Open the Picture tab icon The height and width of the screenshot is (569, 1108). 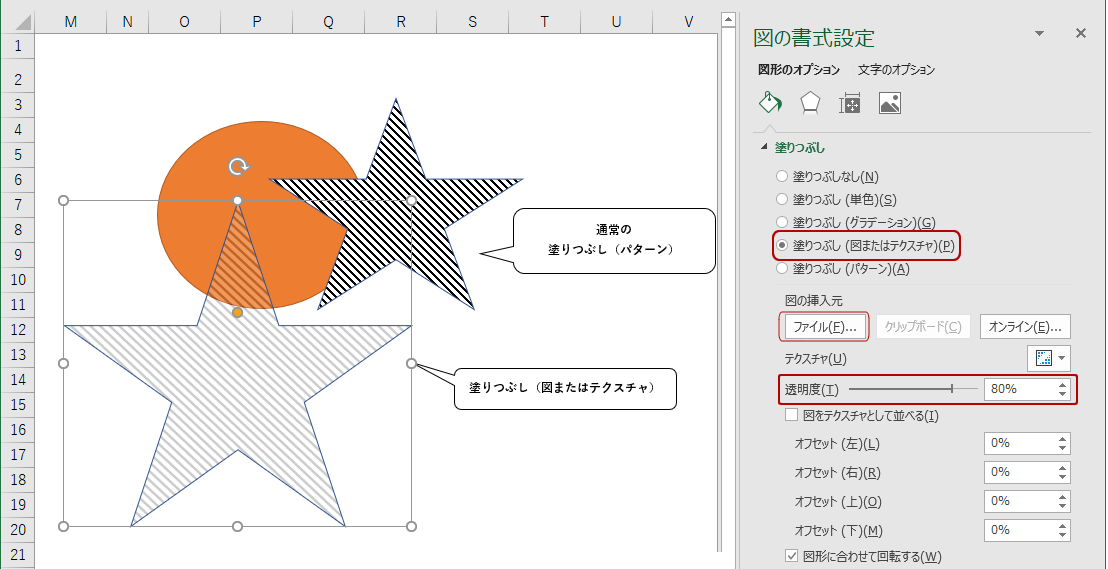pyautogui.click(x=890, y=103)
